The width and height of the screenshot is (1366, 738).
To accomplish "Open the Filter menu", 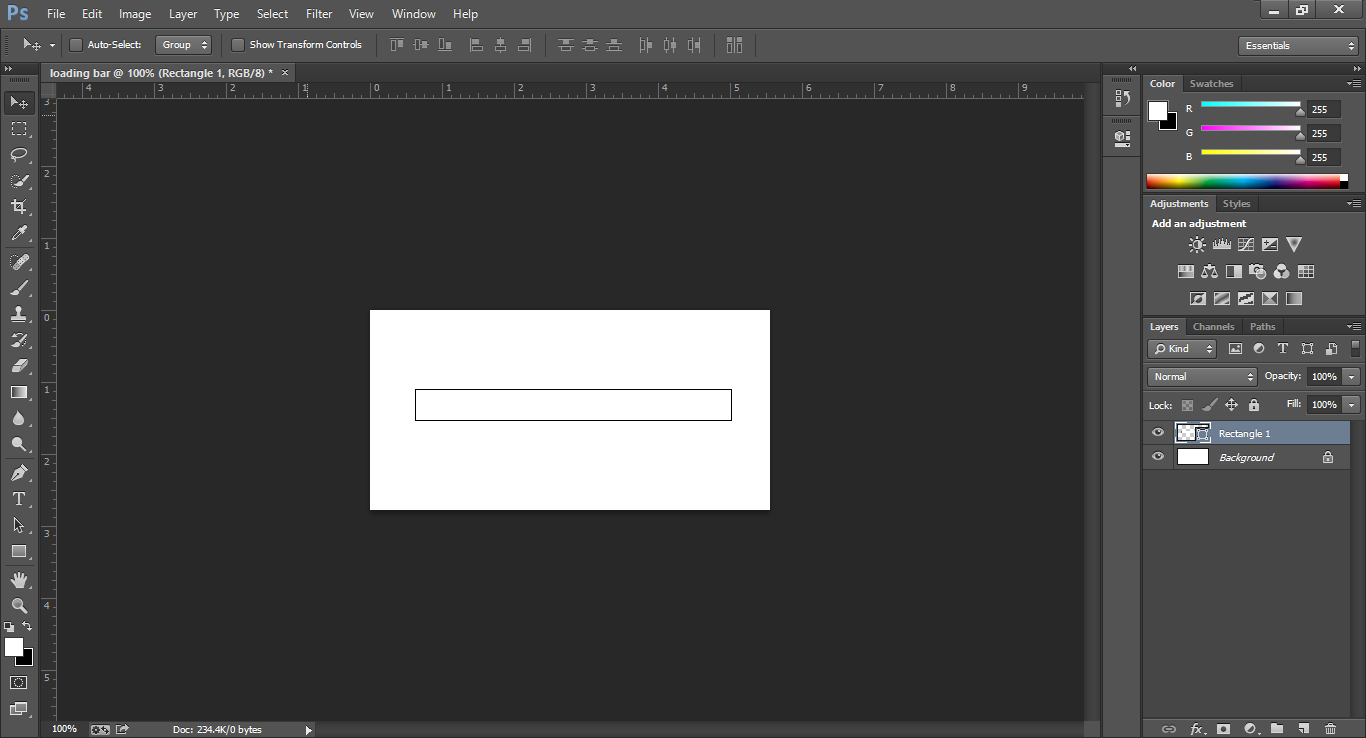I will pyautogui.click(x=318, y=13).
